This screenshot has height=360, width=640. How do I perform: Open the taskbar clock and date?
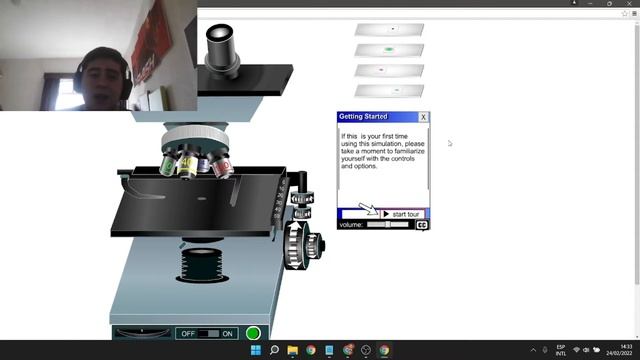619,350
